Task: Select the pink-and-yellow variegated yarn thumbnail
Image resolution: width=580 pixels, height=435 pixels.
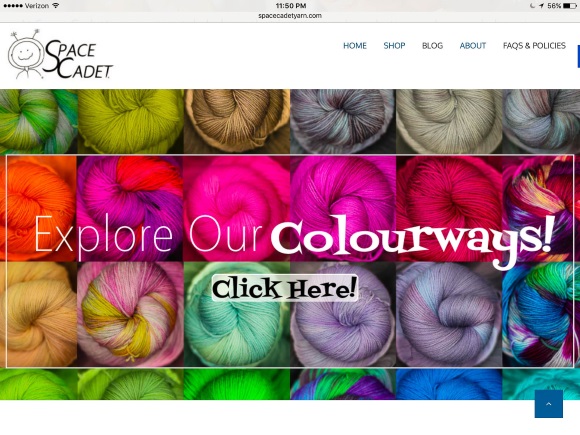Action: (130, 314)
